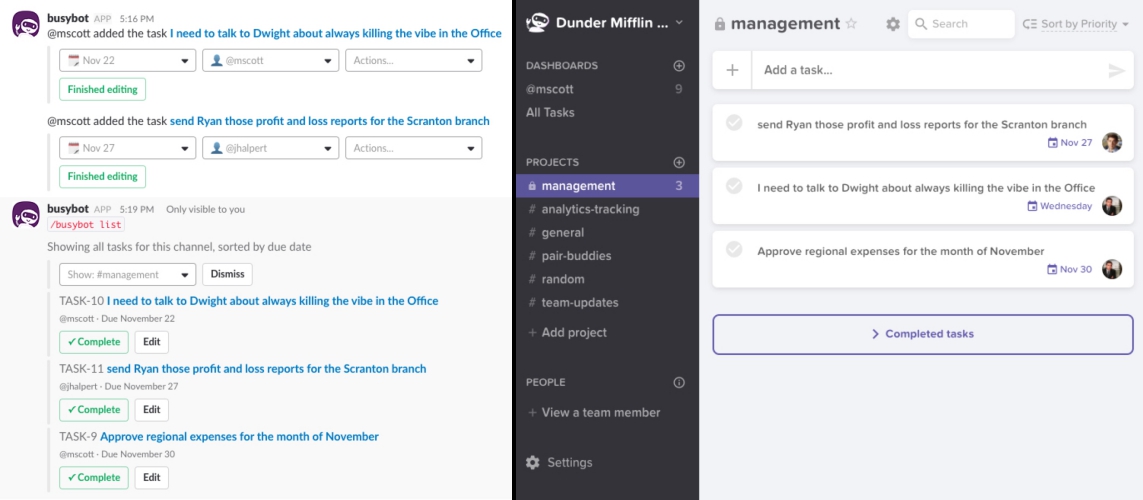Click the lock icon beside management title

click(x=719, y=24)
